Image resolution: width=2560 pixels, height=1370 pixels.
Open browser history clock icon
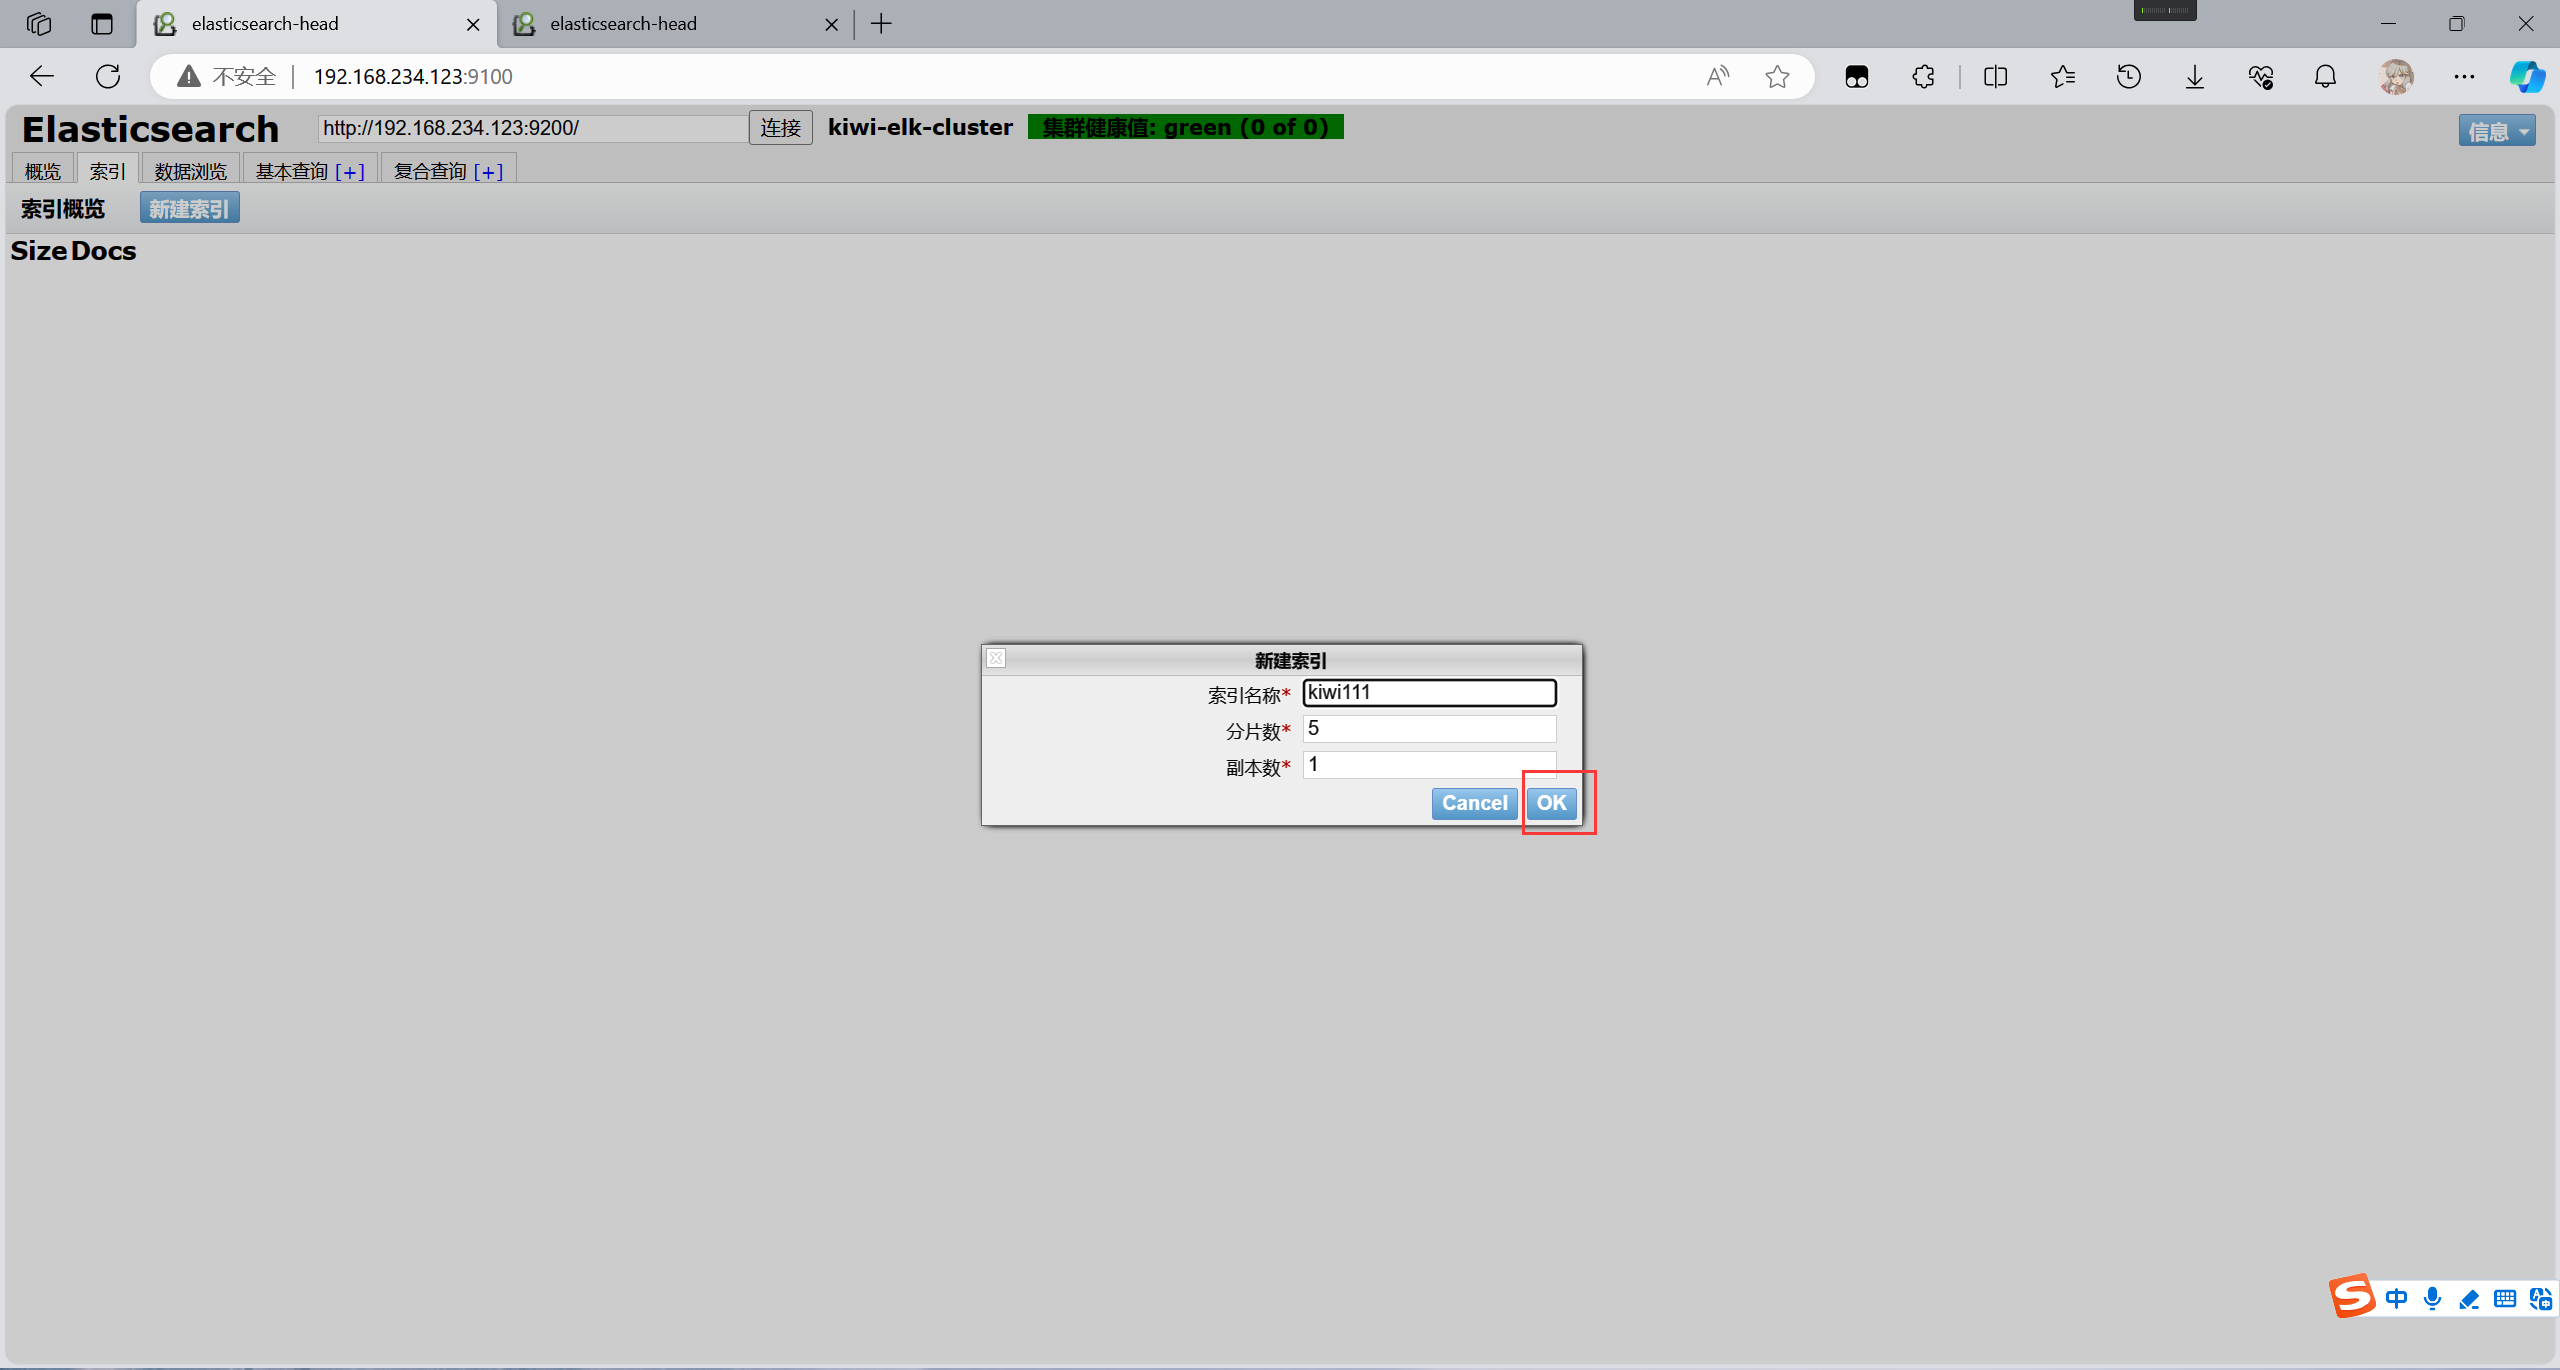2128,76
